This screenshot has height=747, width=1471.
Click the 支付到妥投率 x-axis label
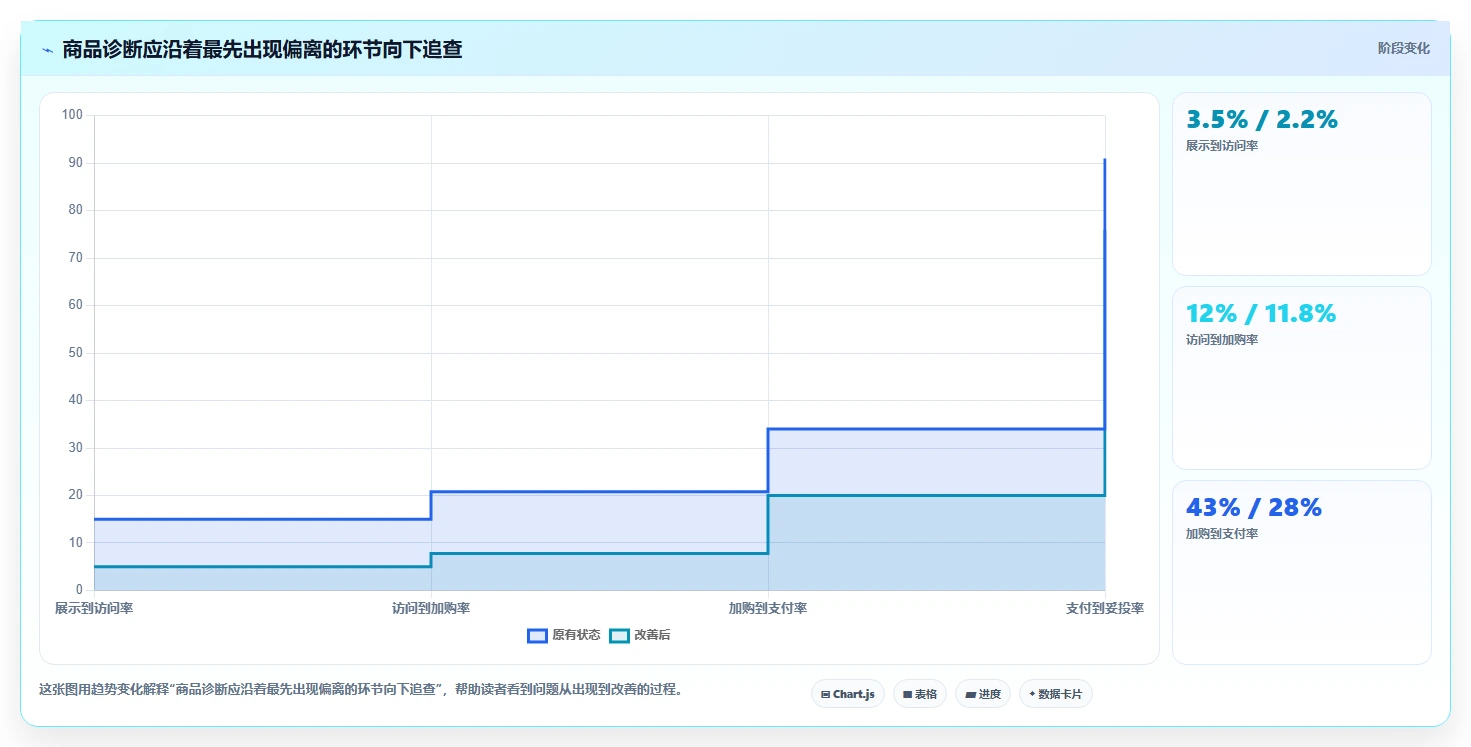pyautogui.click(x=1104, y=608)
